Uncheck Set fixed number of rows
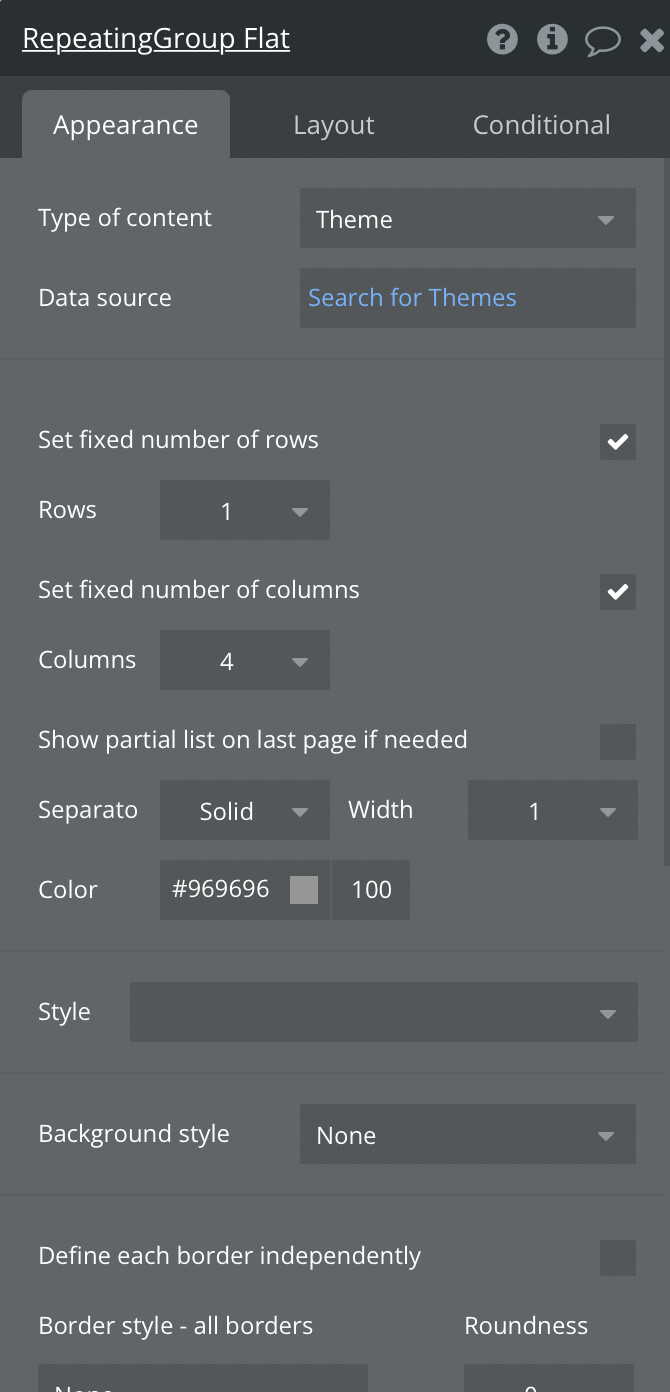 pos(617,441)
